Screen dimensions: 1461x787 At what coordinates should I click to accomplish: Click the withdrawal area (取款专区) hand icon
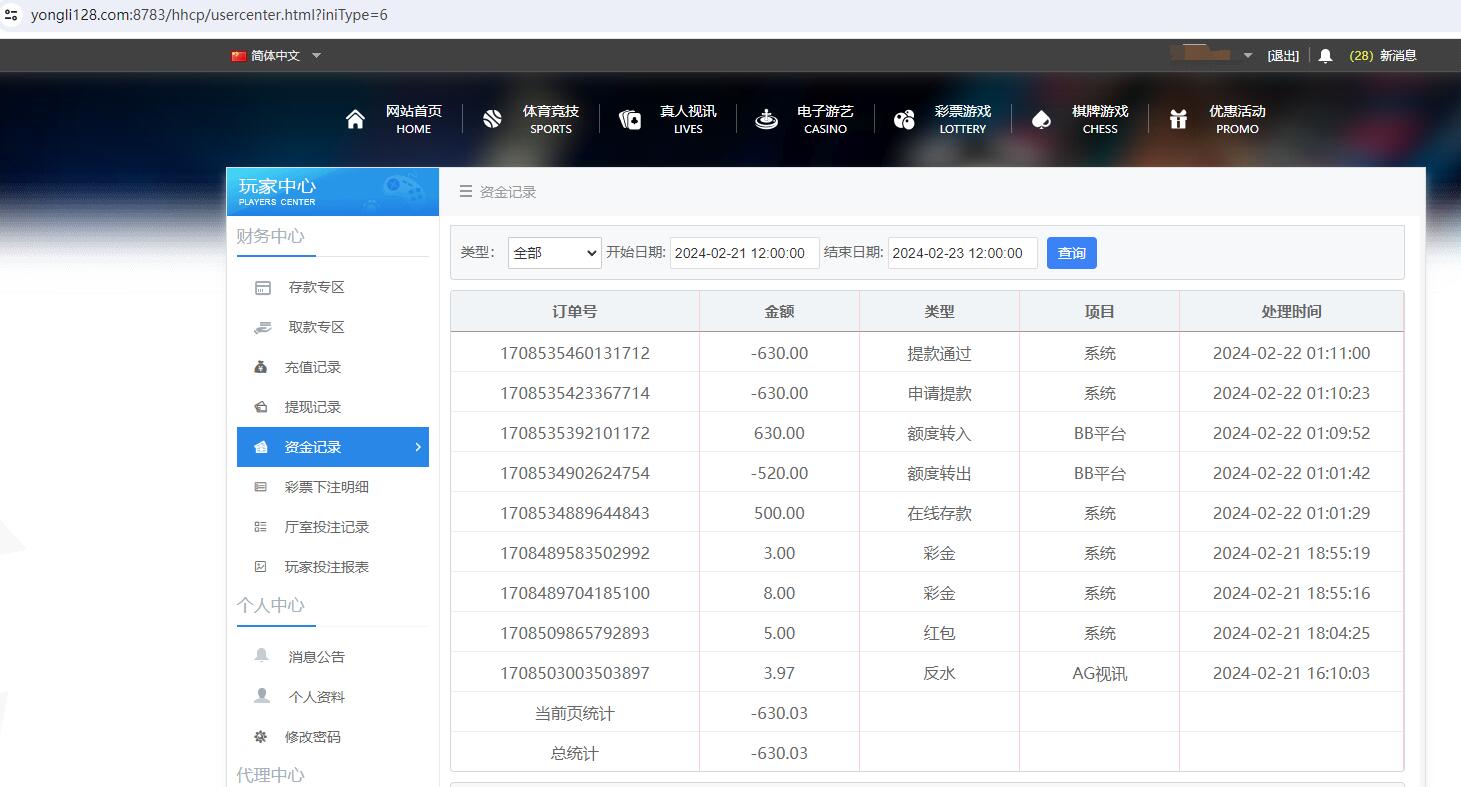(x=263, y=327)
